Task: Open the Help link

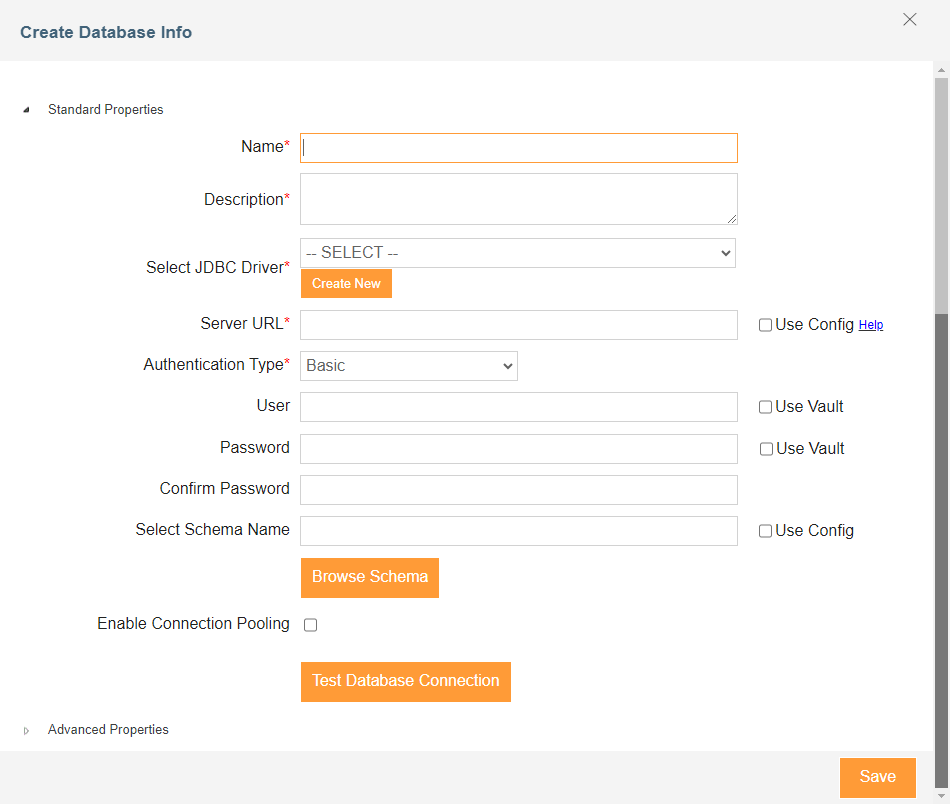Action: coord(871,325)
